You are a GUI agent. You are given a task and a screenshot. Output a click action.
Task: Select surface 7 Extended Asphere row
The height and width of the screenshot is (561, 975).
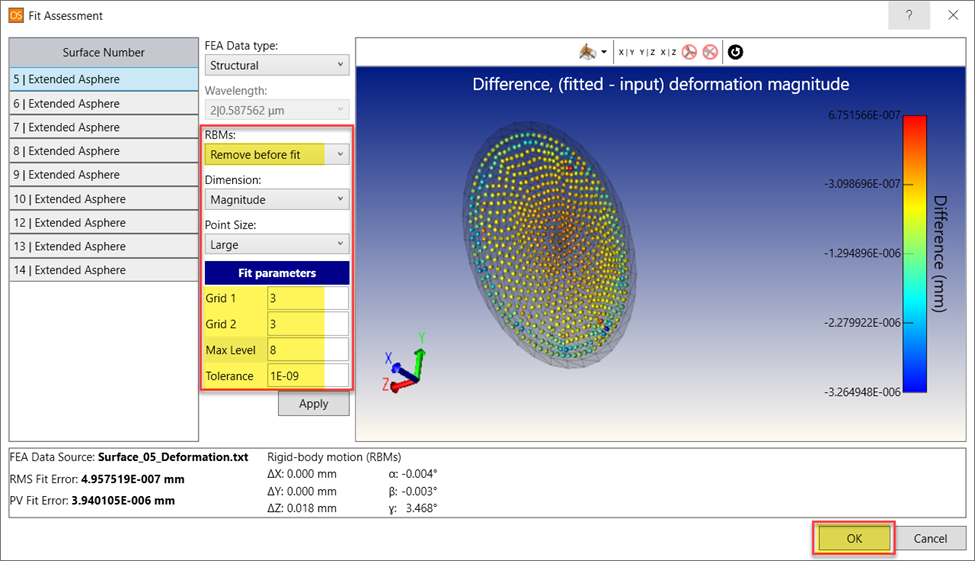coord(104,127)
